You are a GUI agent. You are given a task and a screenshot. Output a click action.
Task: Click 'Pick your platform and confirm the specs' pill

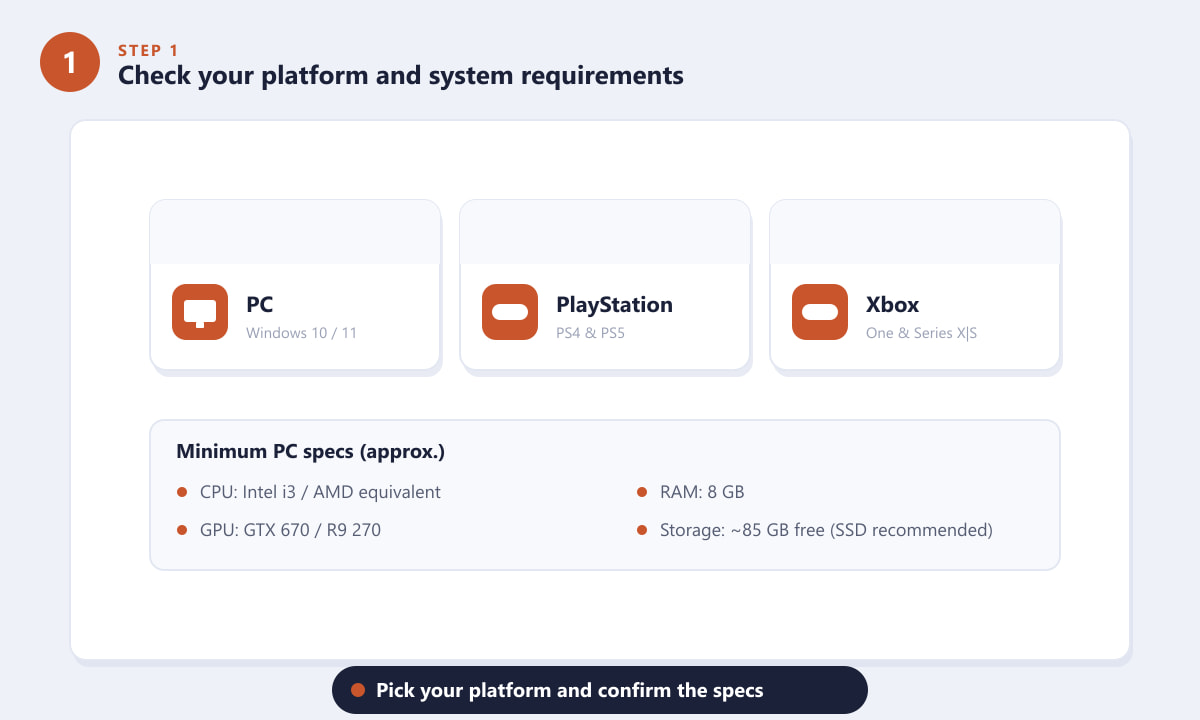(600, 690)
